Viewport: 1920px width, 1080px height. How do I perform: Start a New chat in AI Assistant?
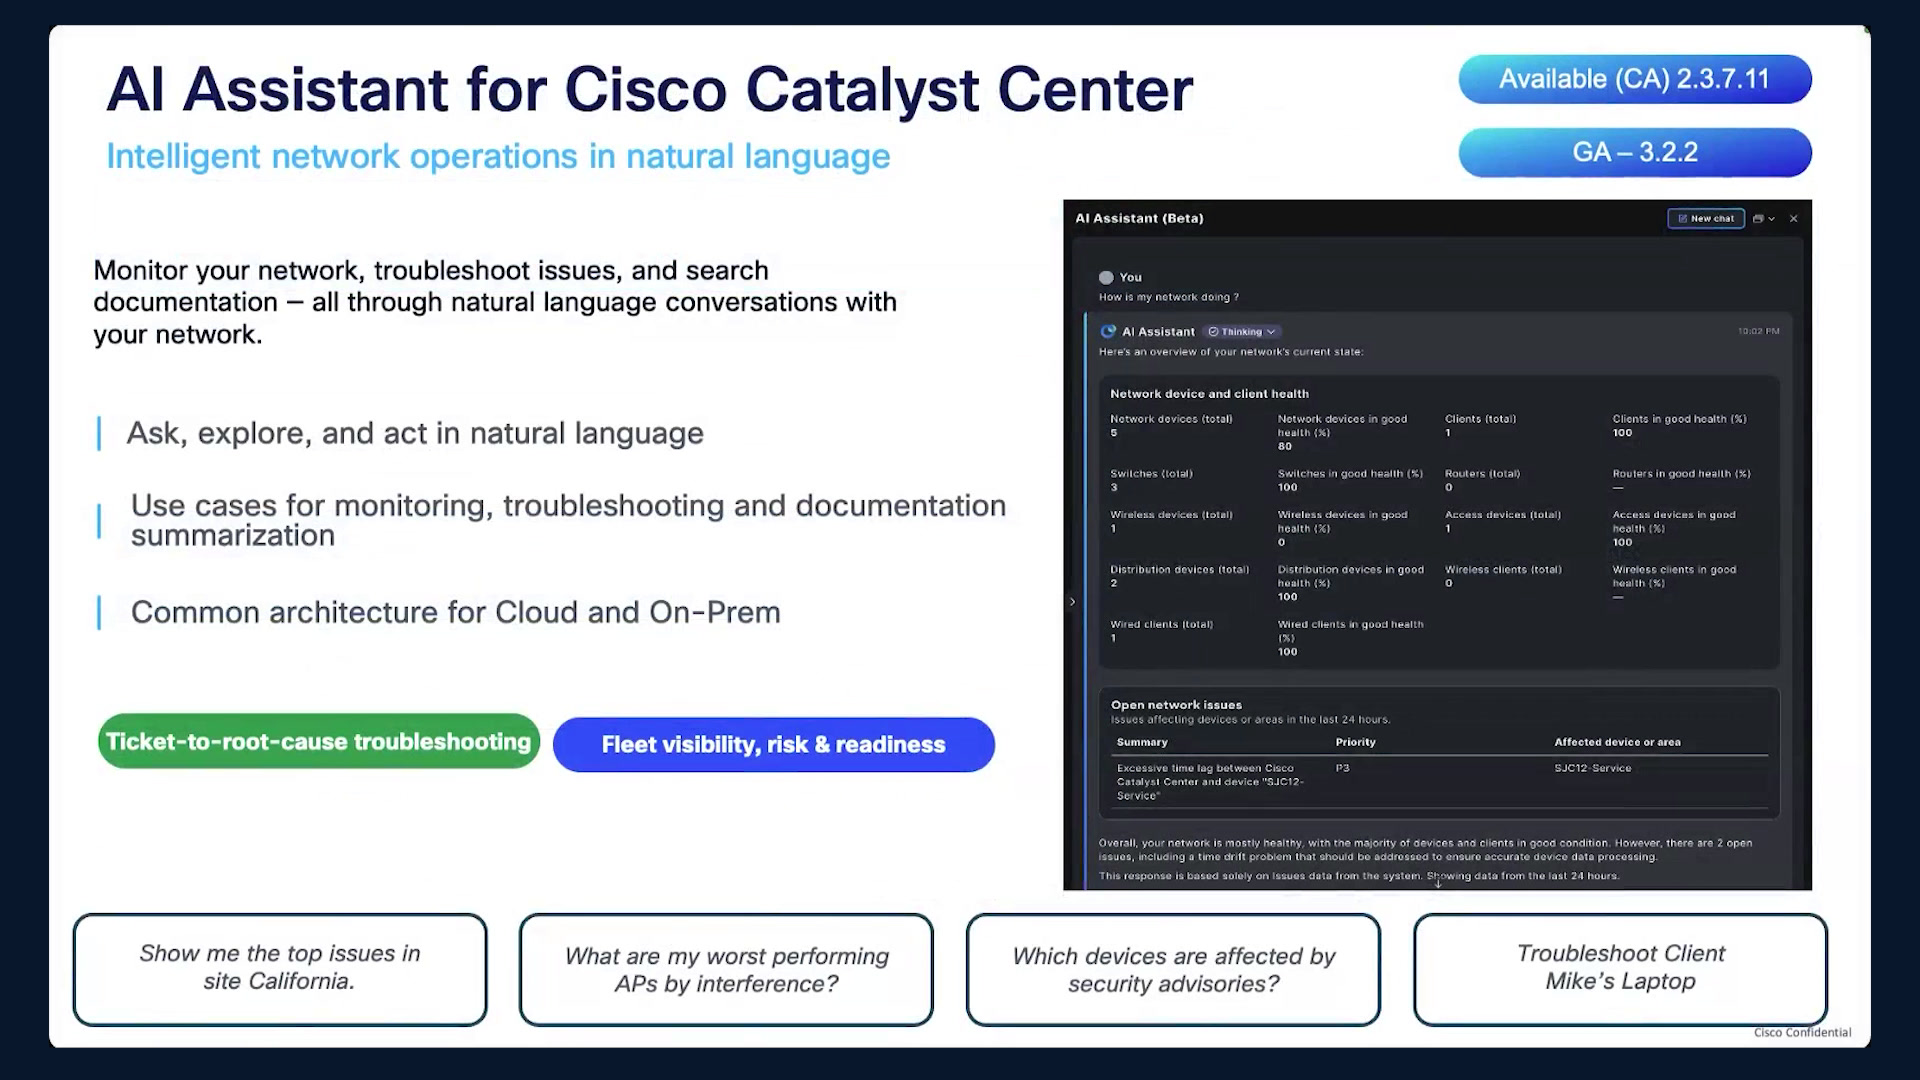click(x=1706, y=218)
